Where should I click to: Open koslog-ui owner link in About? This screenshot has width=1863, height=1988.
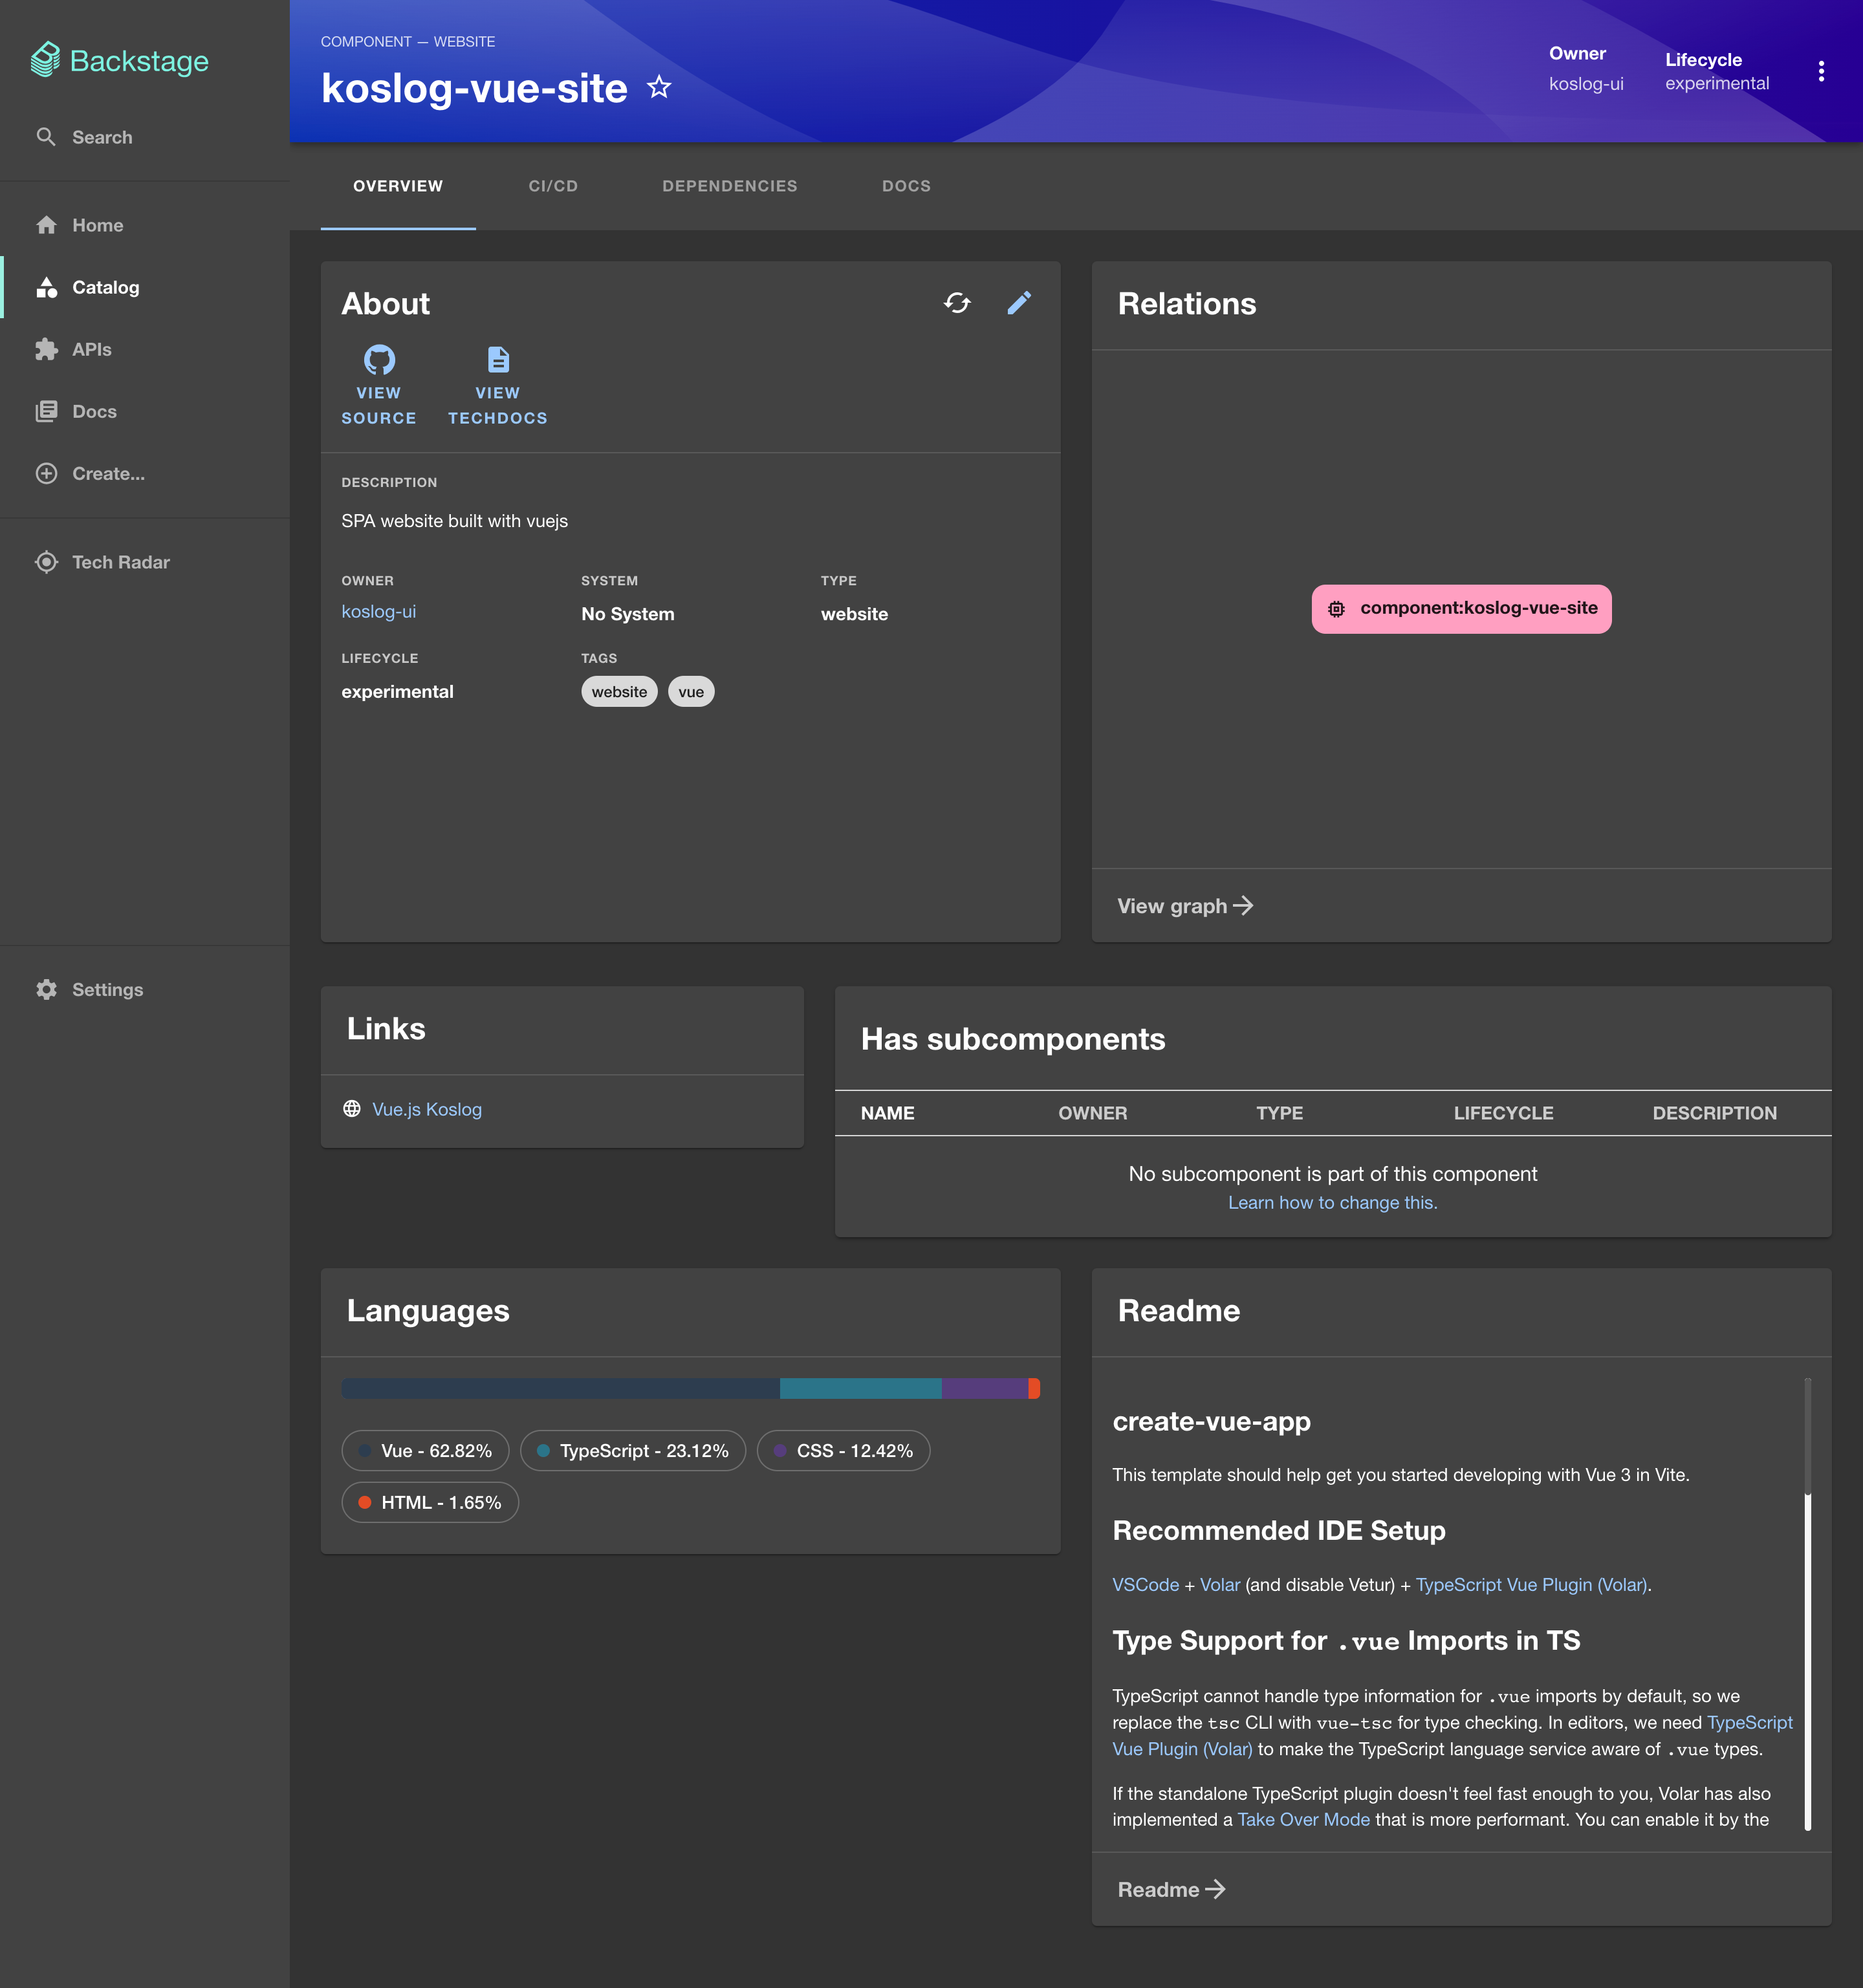378,612
